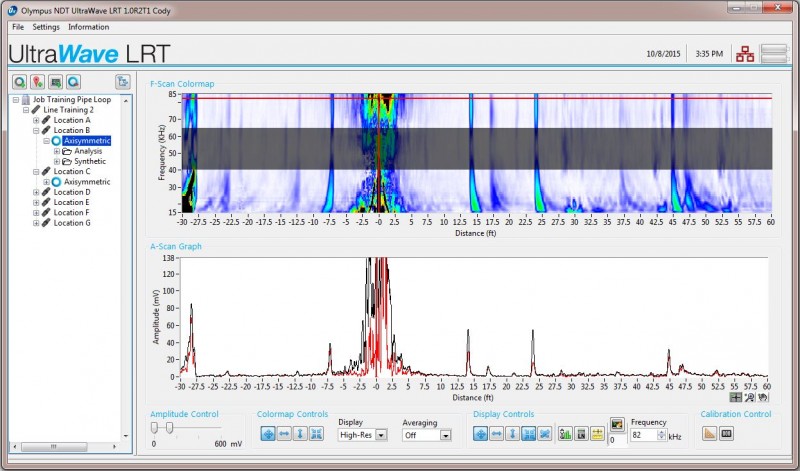Toggle the crosshair cursor tool below the A-Scan graph
The image size is (800, 471).
tap(736, 397)
